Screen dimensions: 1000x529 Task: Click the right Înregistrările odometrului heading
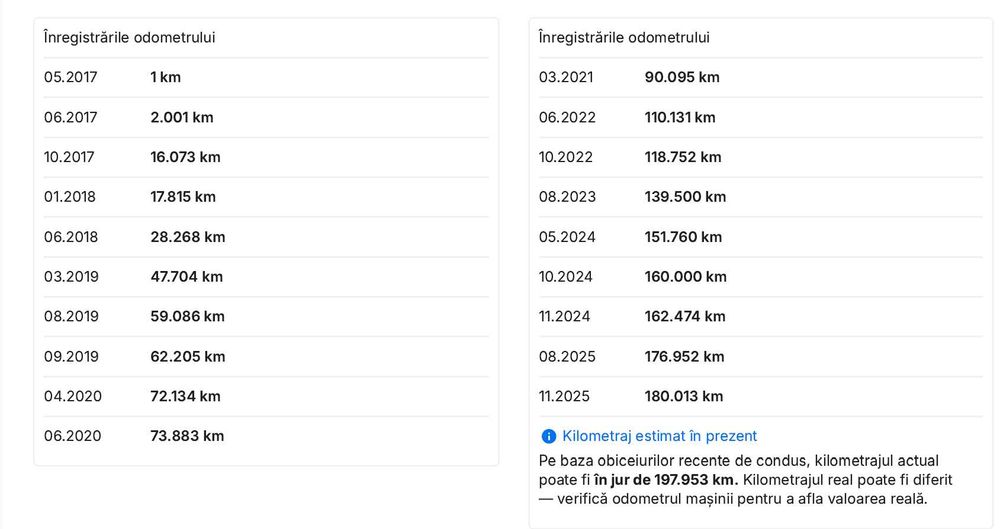point(624,38)
